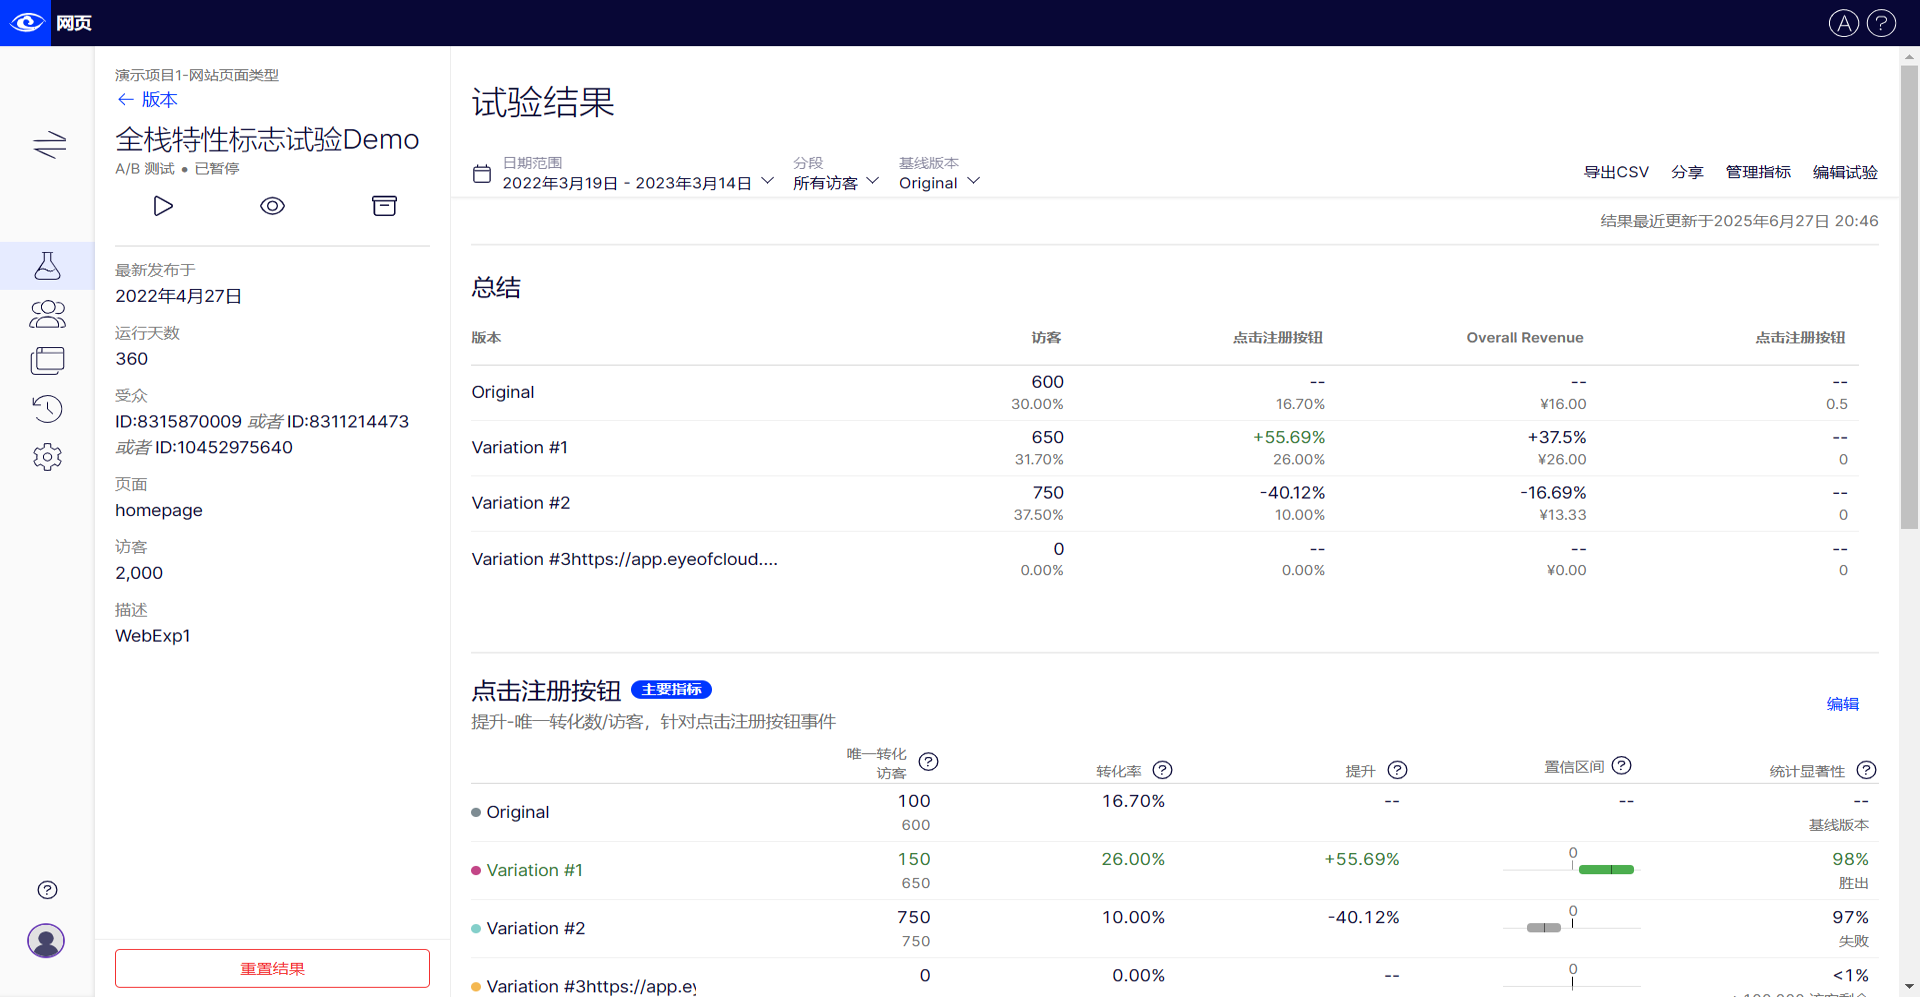Click Variation #3https://app.eyeofcloud.... summary row
1920x997 pixels.
tap(625, 559)
